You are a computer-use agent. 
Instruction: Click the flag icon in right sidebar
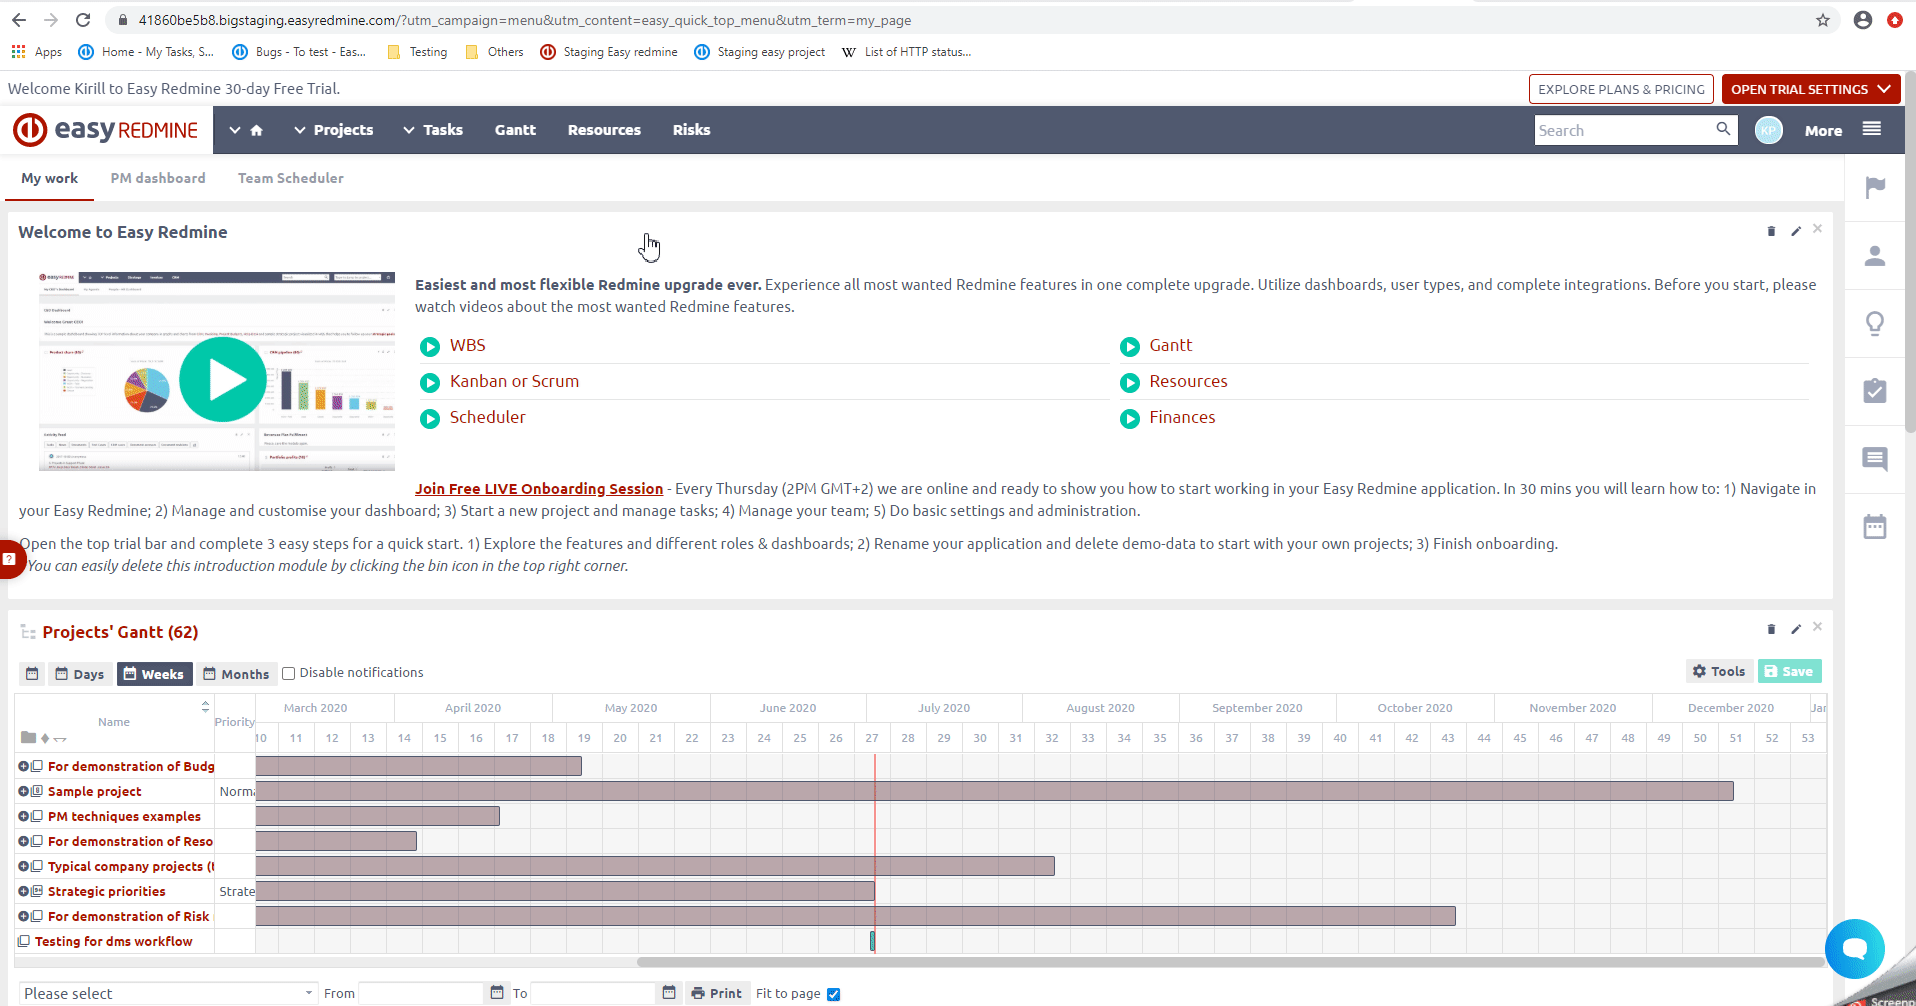pyautogui.click(x=1875, y=187)
